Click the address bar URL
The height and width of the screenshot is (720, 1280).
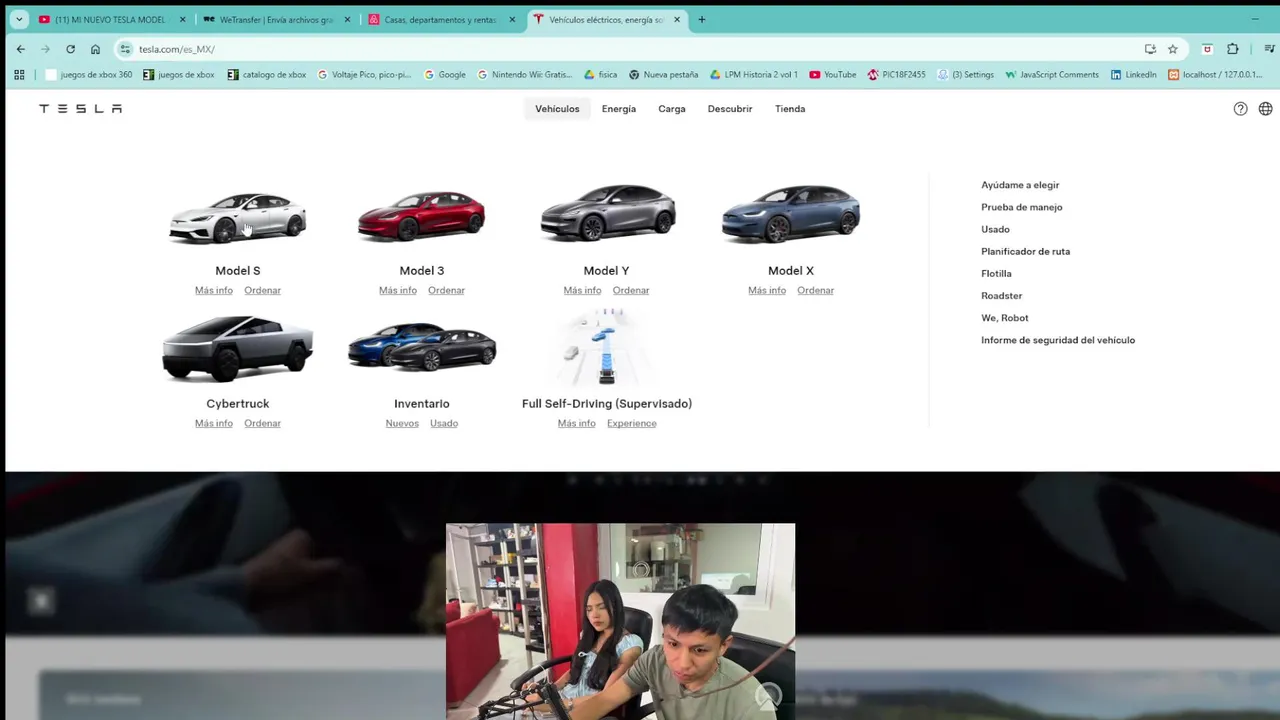point(177,49)
